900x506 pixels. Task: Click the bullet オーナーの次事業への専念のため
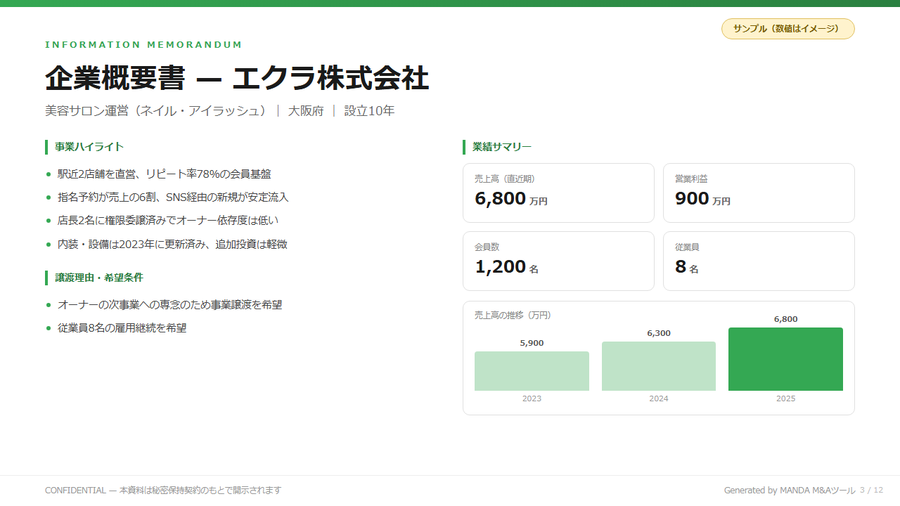(169, 305)
